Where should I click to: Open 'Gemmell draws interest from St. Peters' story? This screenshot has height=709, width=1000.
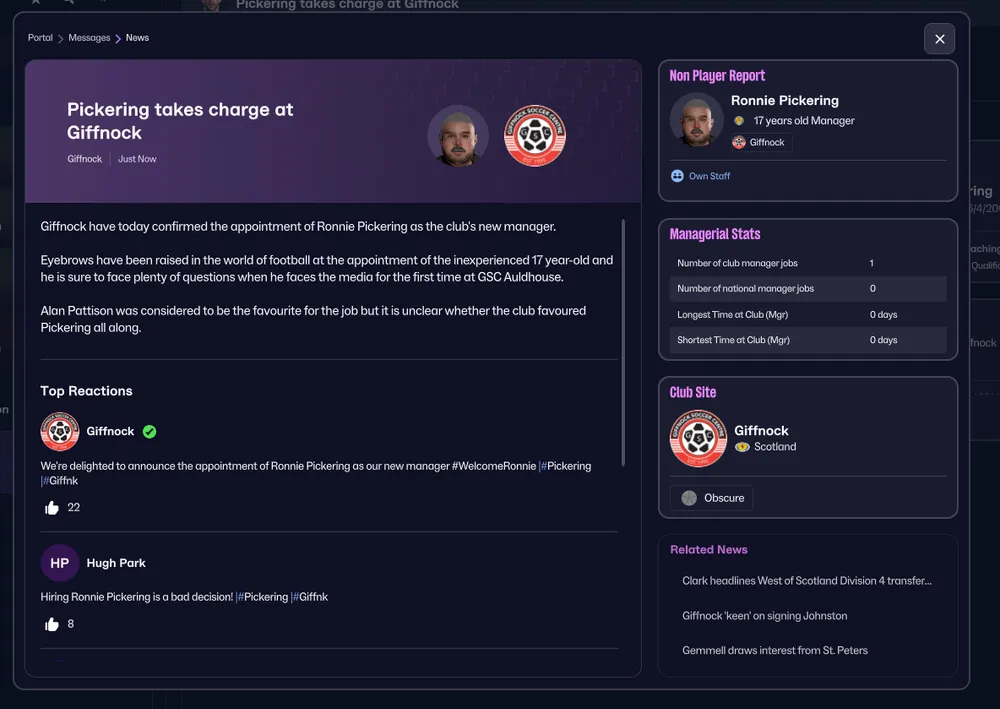point(774,651)
